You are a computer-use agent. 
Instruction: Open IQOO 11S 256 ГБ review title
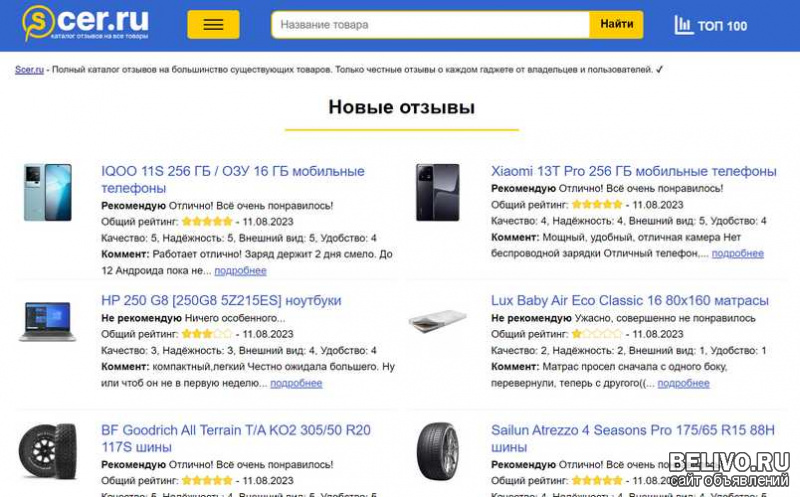tap(233, 180)
